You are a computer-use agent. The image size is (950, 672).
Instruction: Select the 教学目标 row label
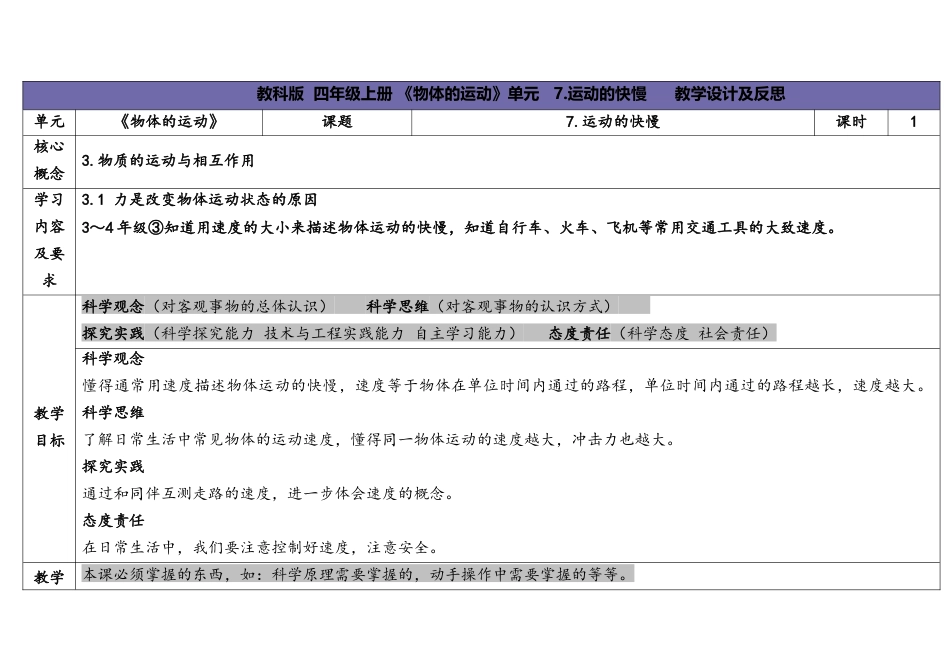pos(49,427)
